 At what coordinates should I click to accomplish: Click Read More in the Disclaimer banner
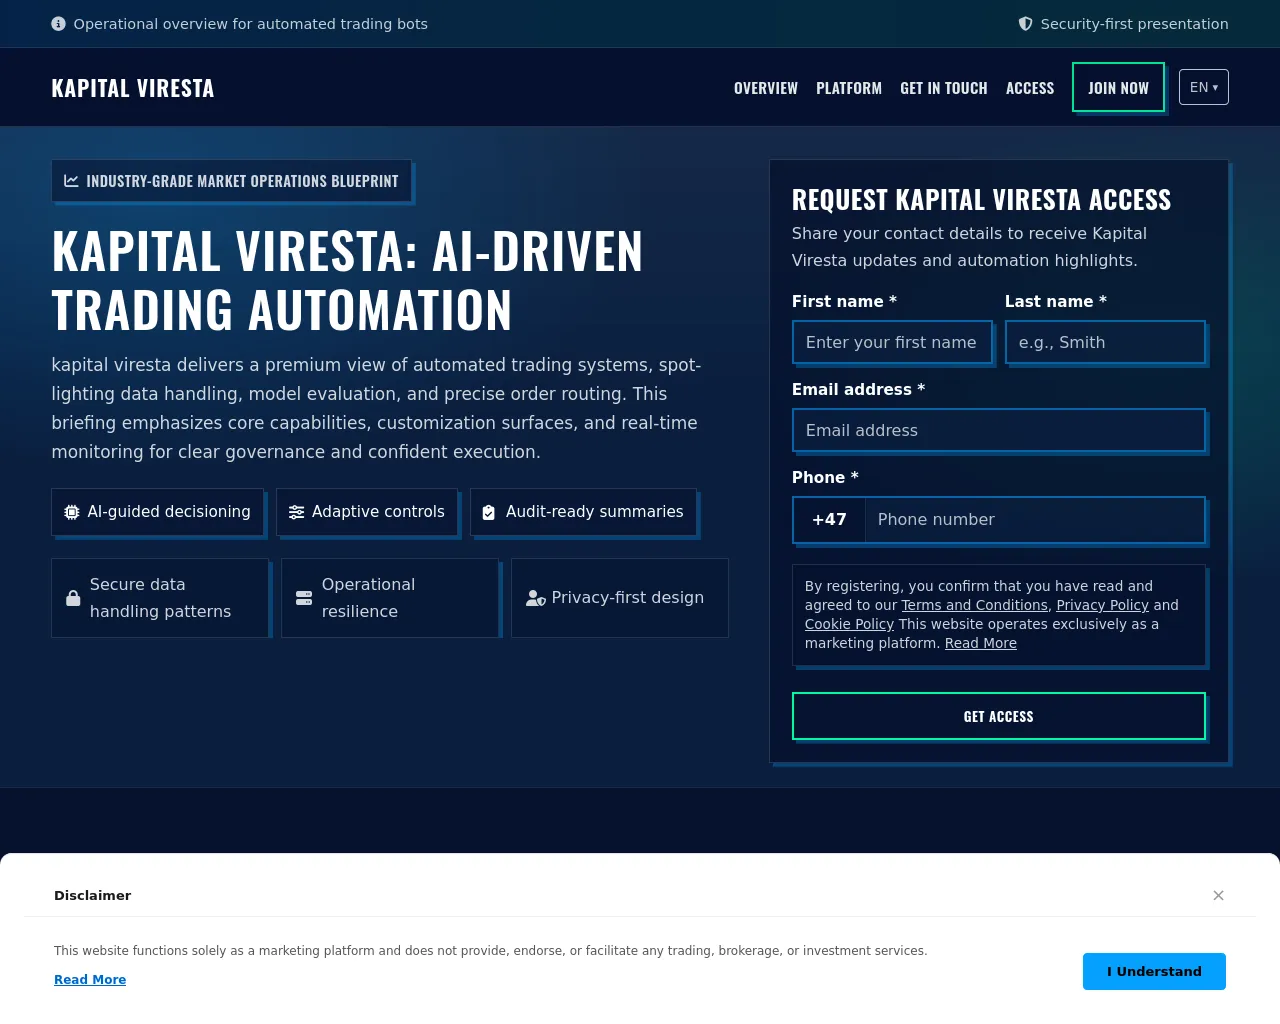pyautogui.click(x=90, y=980)
